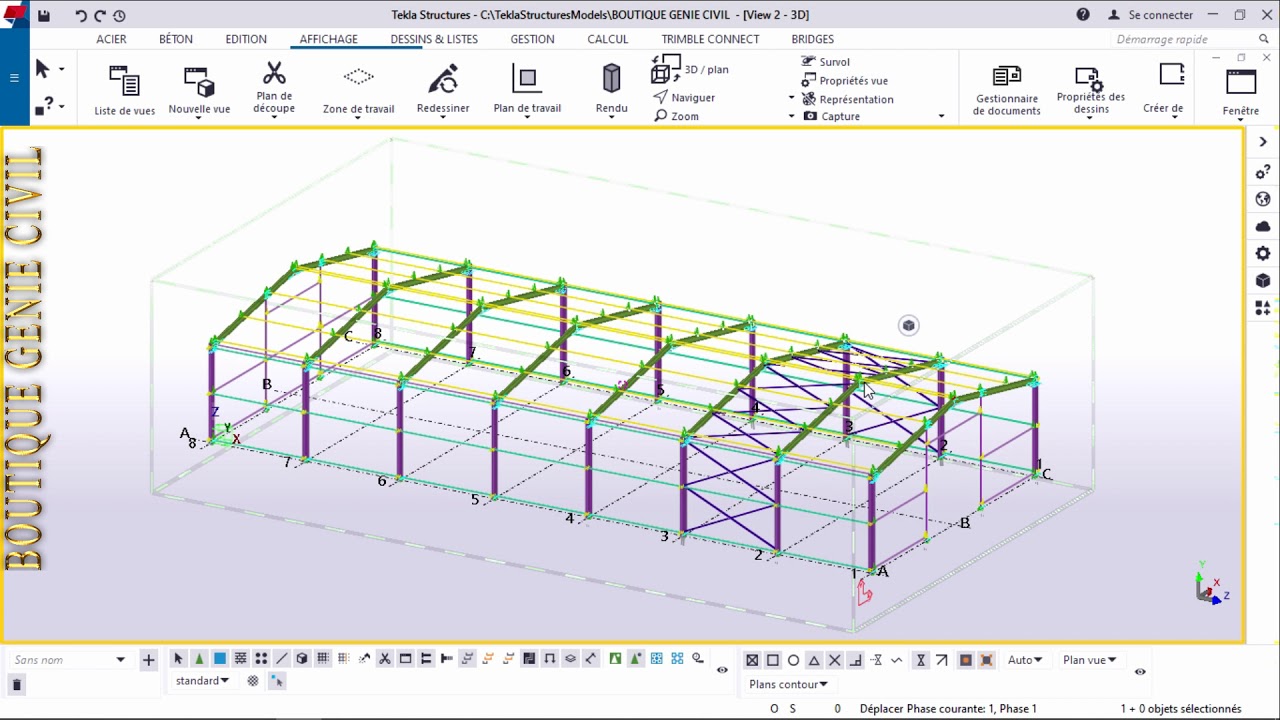1280x720 pixels.
Task: Toggle the select lines slash switch
Action: pos(282,659)
